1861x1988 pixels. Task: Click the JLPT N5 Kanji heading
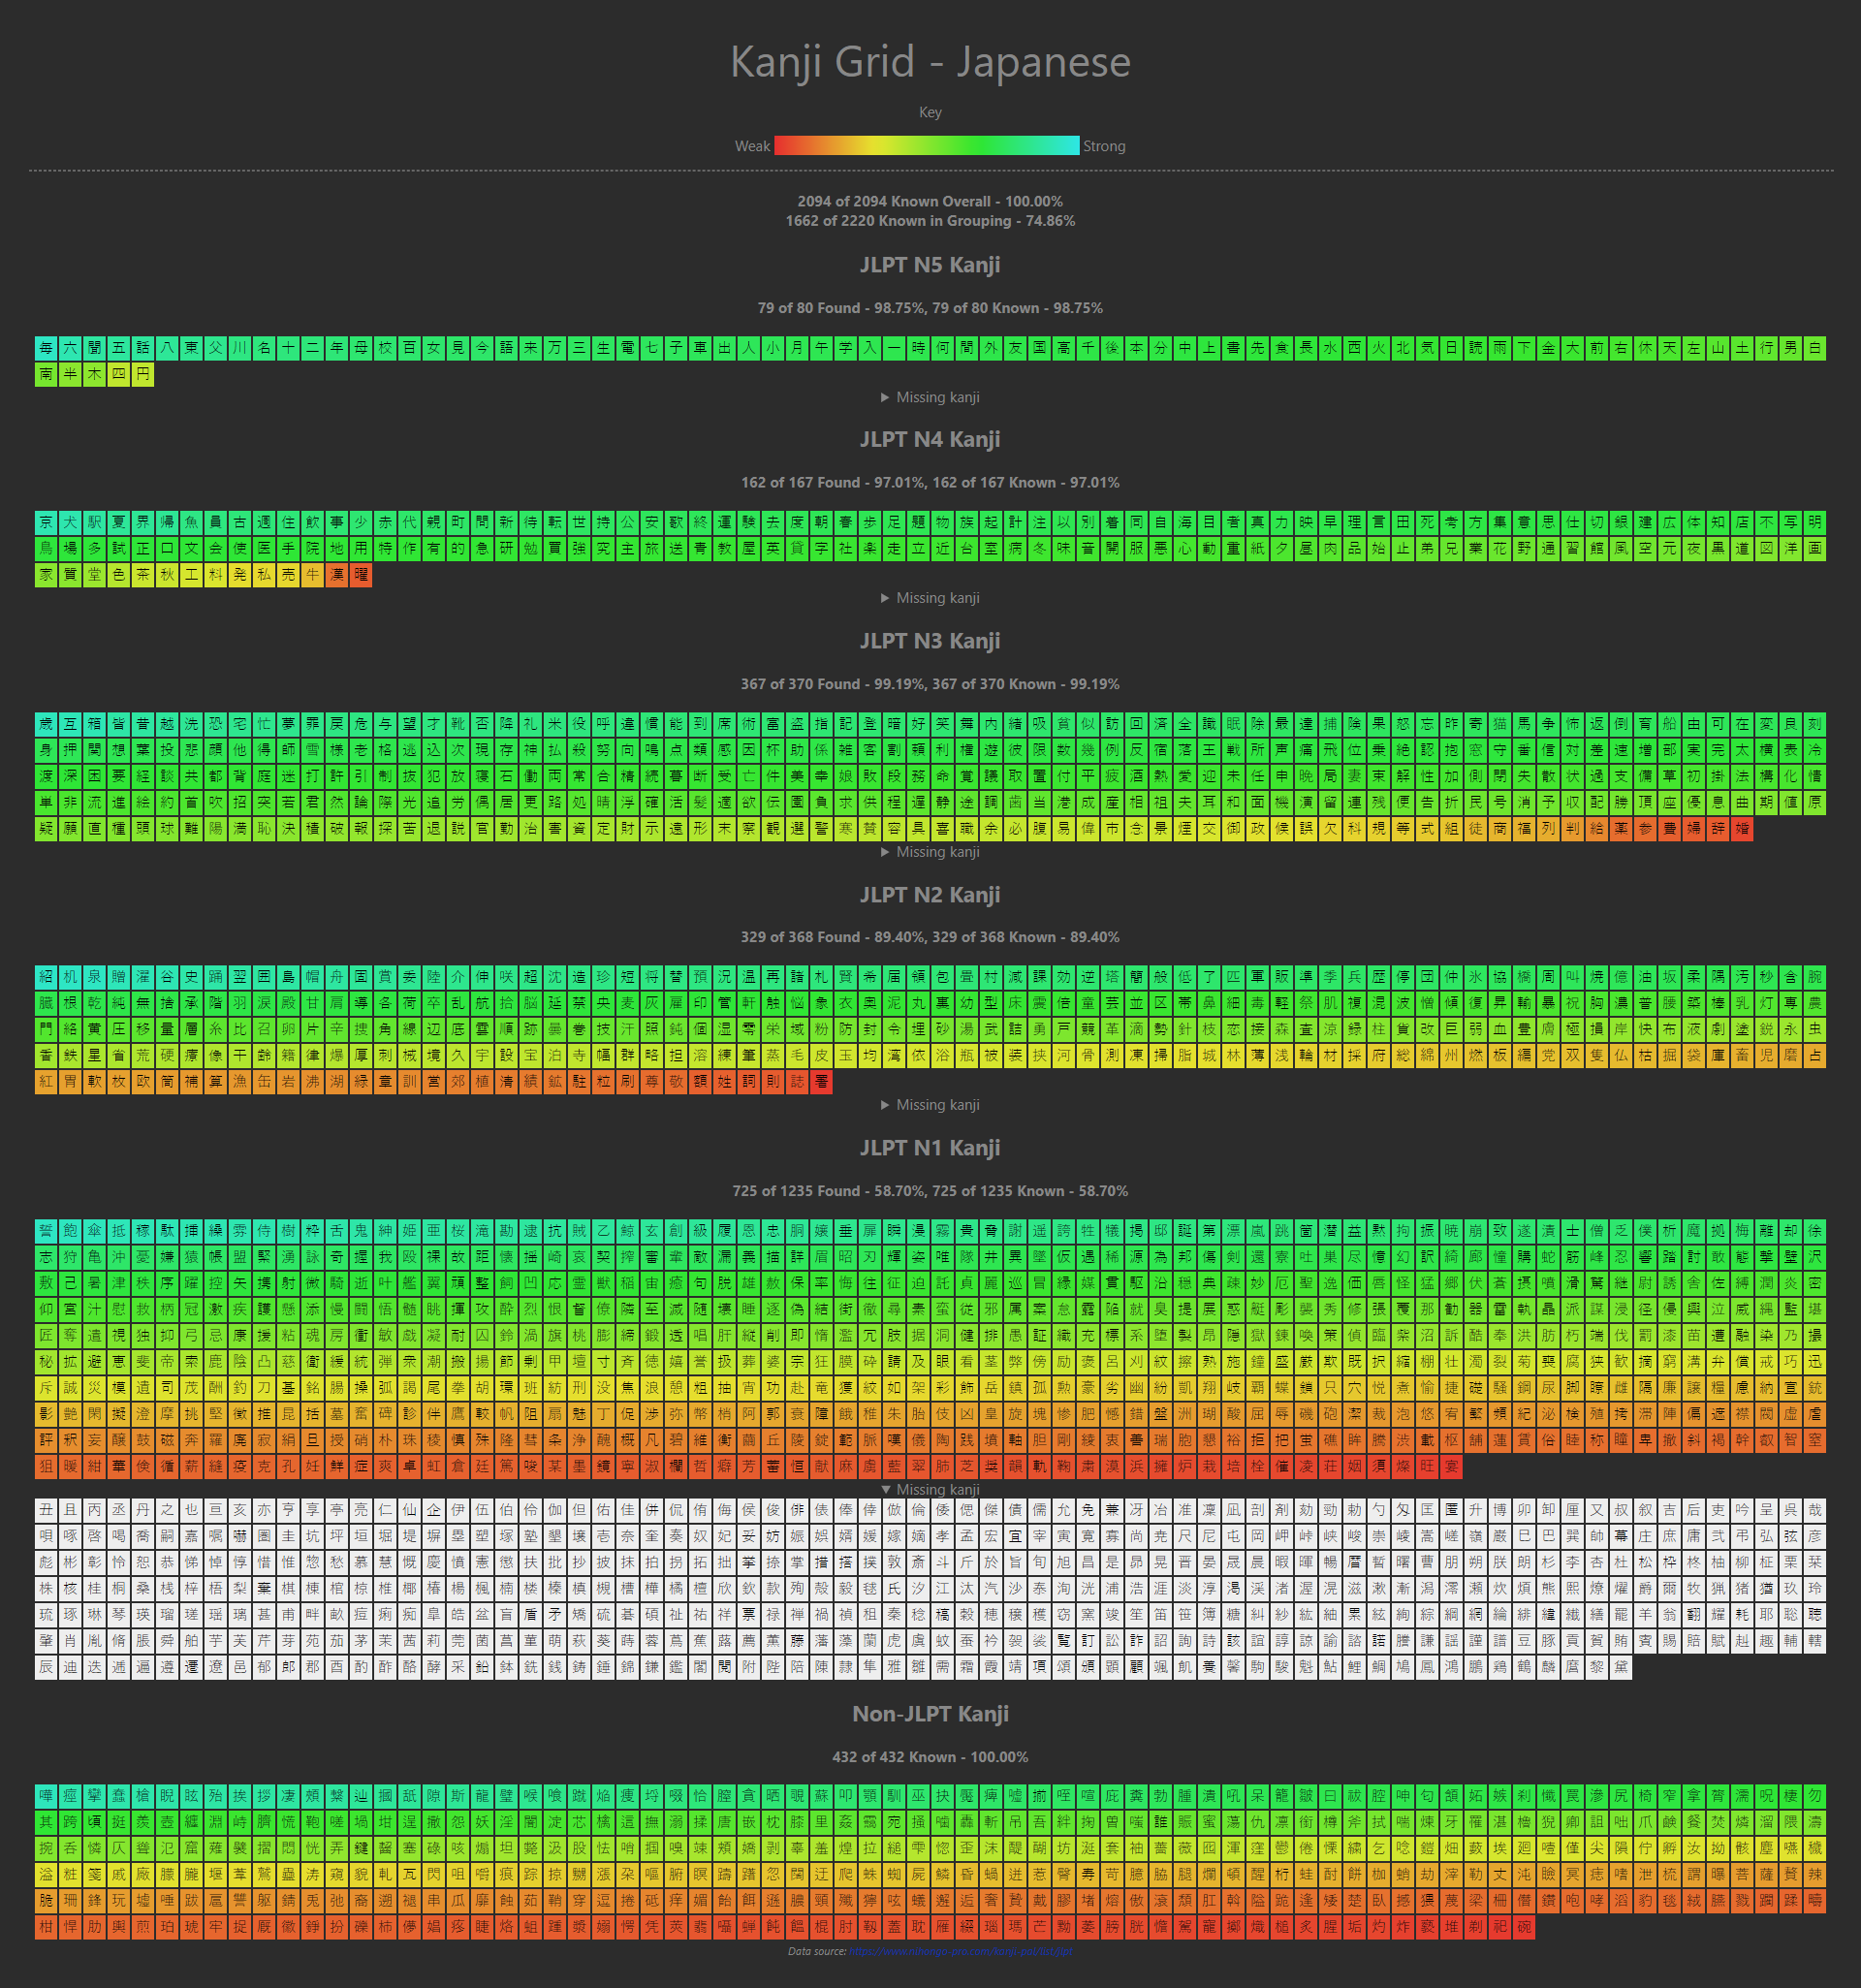[930, 265]
